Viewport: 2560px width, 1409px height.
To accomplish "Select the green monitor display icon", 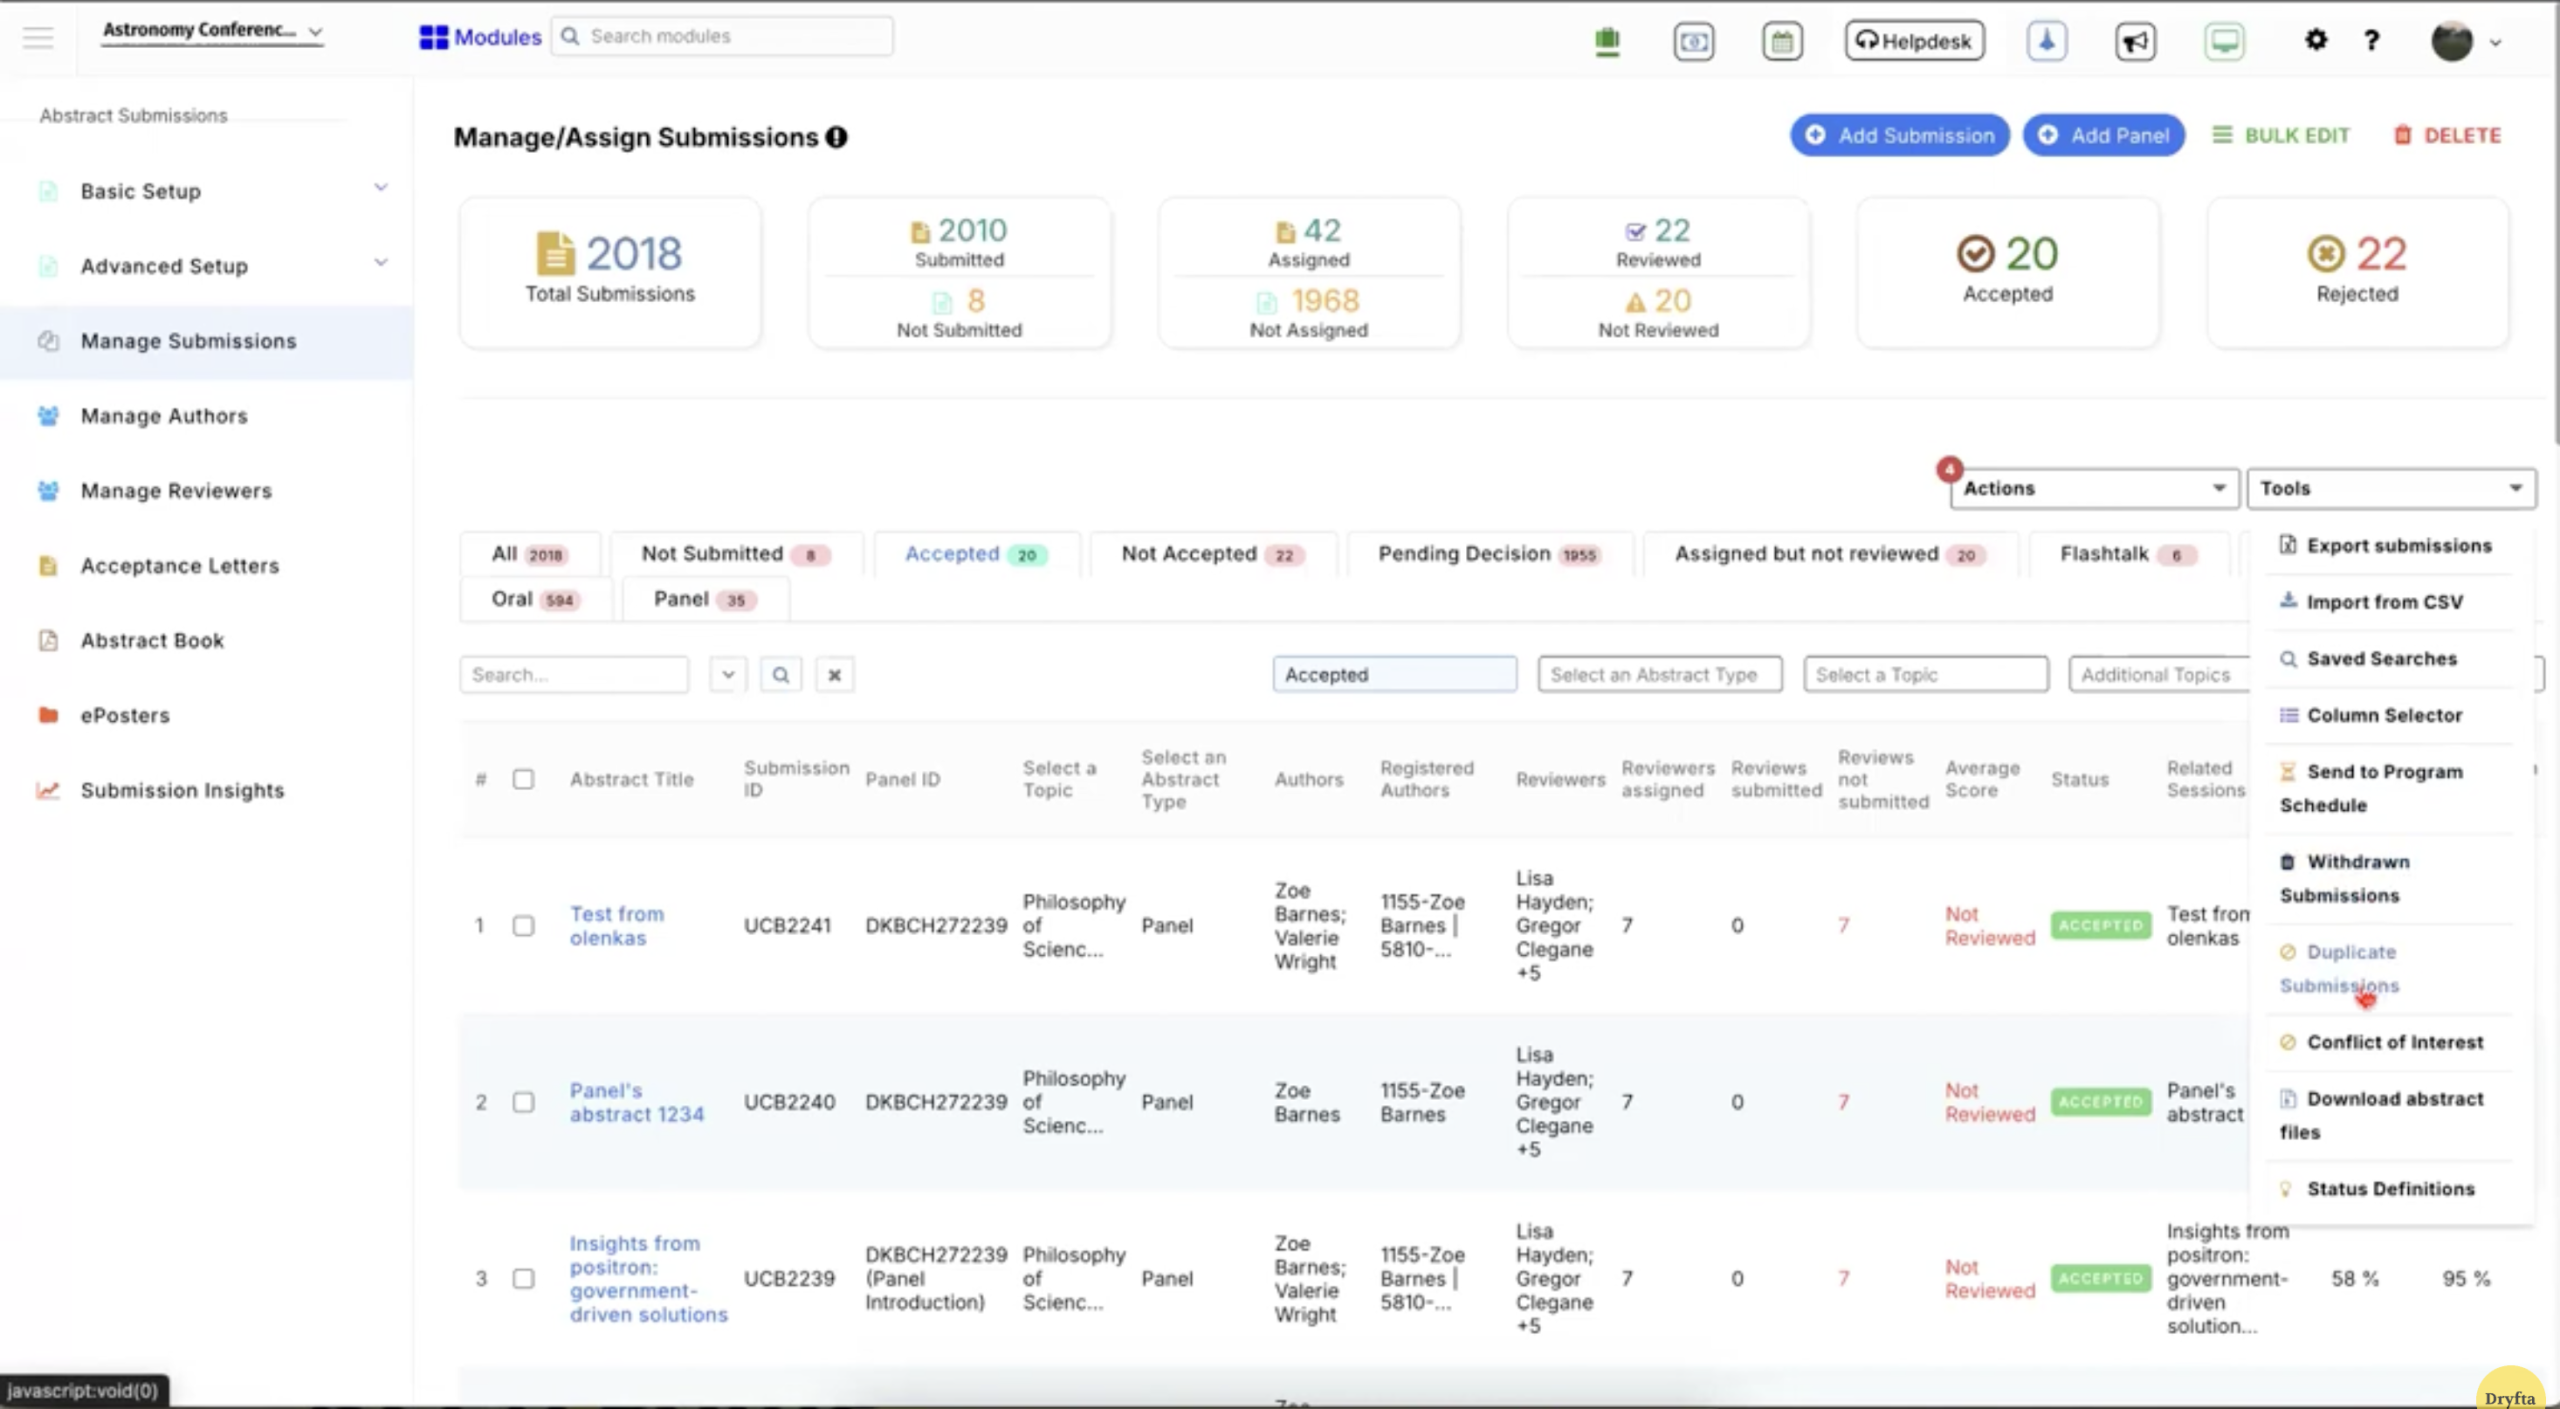I will pyautogui.click(x=2223, y=41).
